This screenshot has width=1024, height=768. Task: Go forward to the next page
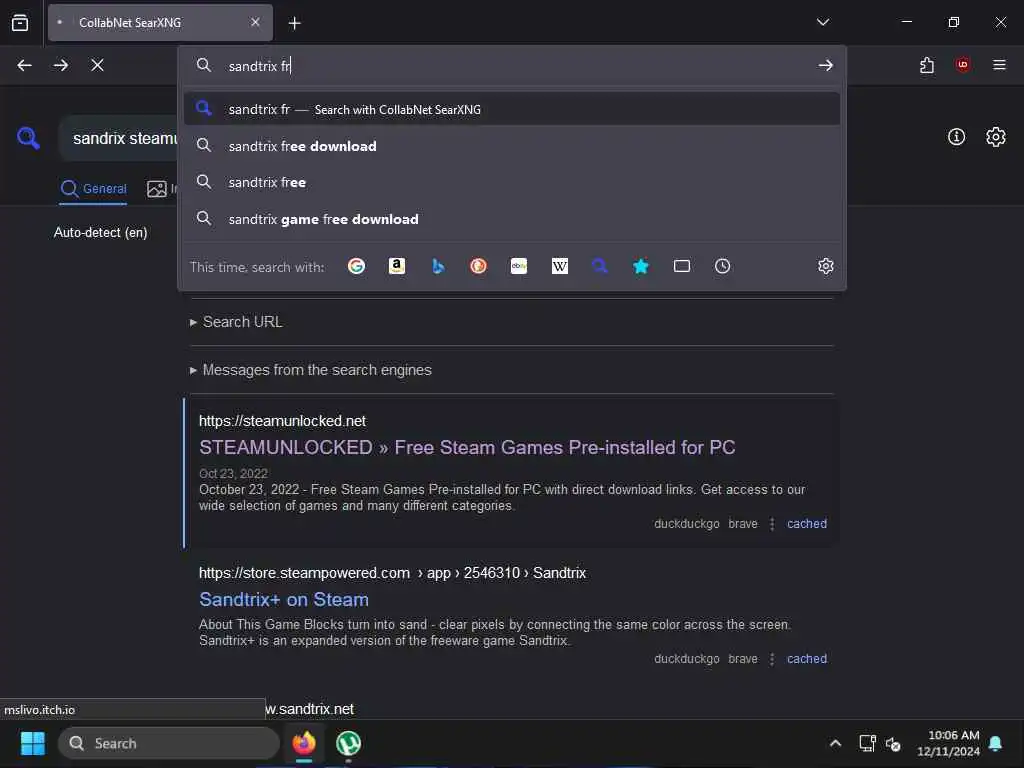(x=61, y=65)
